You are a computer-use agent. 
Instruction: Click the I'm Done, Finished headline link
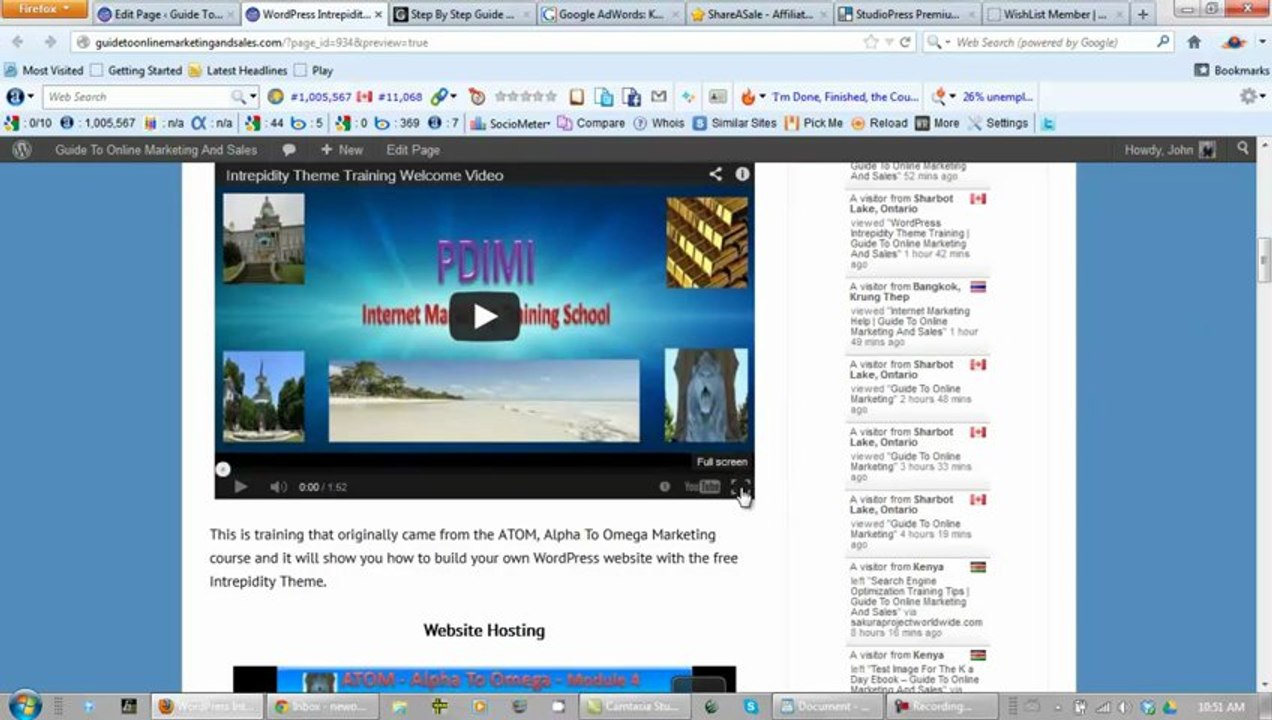point(845,96)
